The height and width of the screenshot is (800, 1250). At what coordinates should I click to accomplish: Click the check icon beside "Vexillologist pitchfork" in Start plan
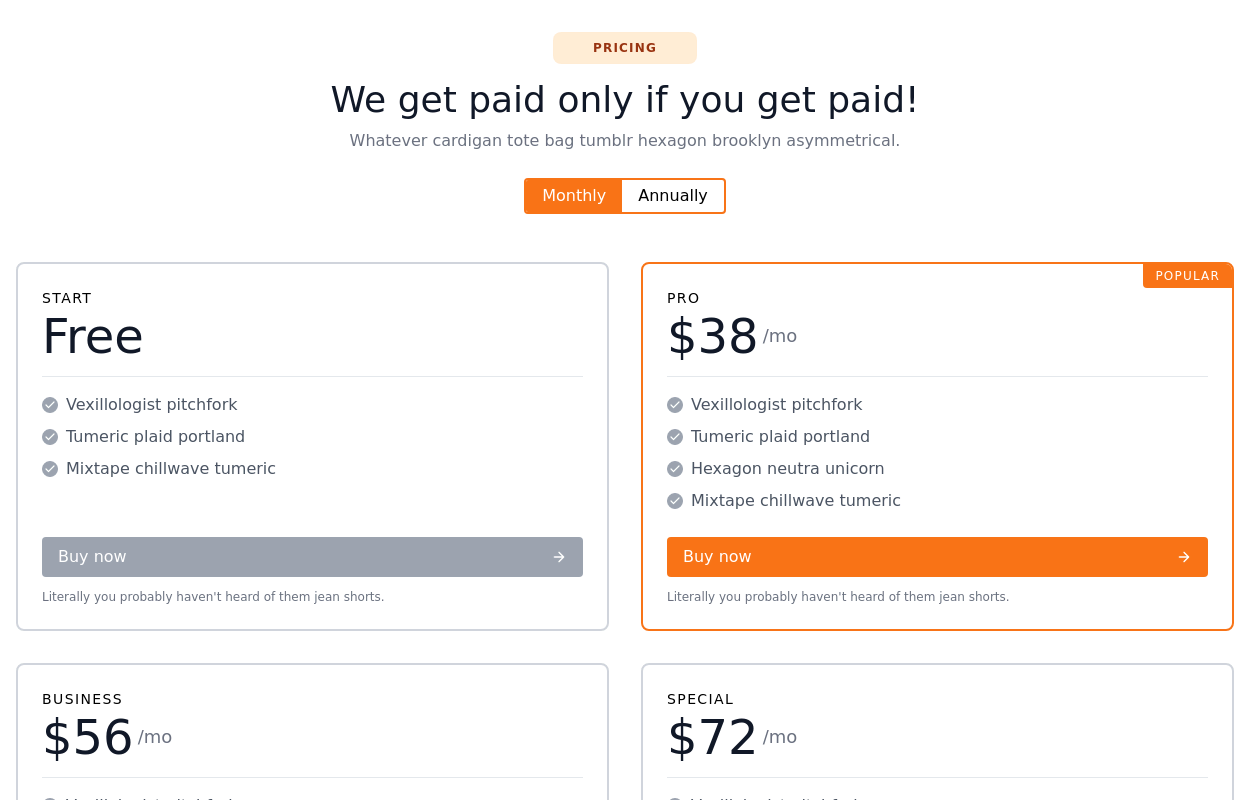pyautogui.click(x=50, y=405)
